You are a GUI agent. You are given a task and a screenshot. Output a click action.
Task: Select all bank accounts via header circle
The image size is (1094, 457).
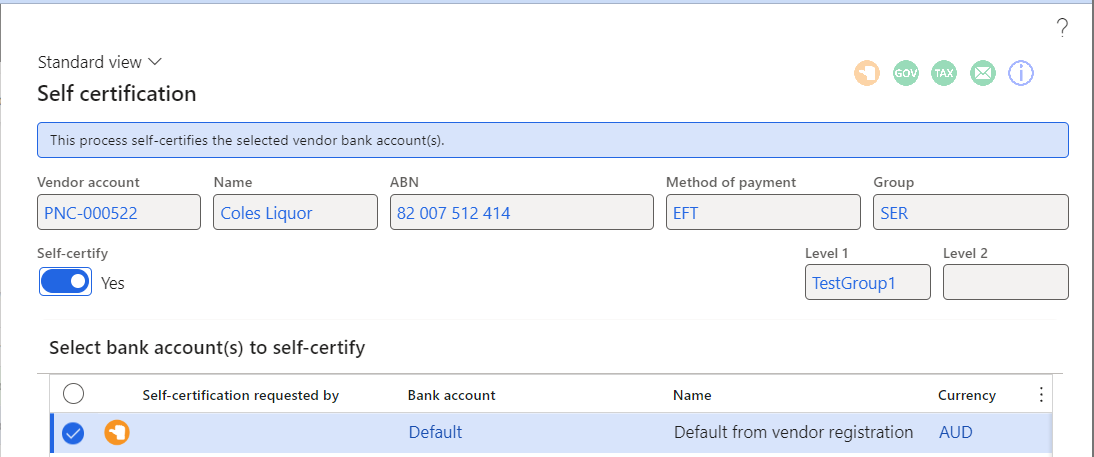pyautogui.click(x=73, y=394)
